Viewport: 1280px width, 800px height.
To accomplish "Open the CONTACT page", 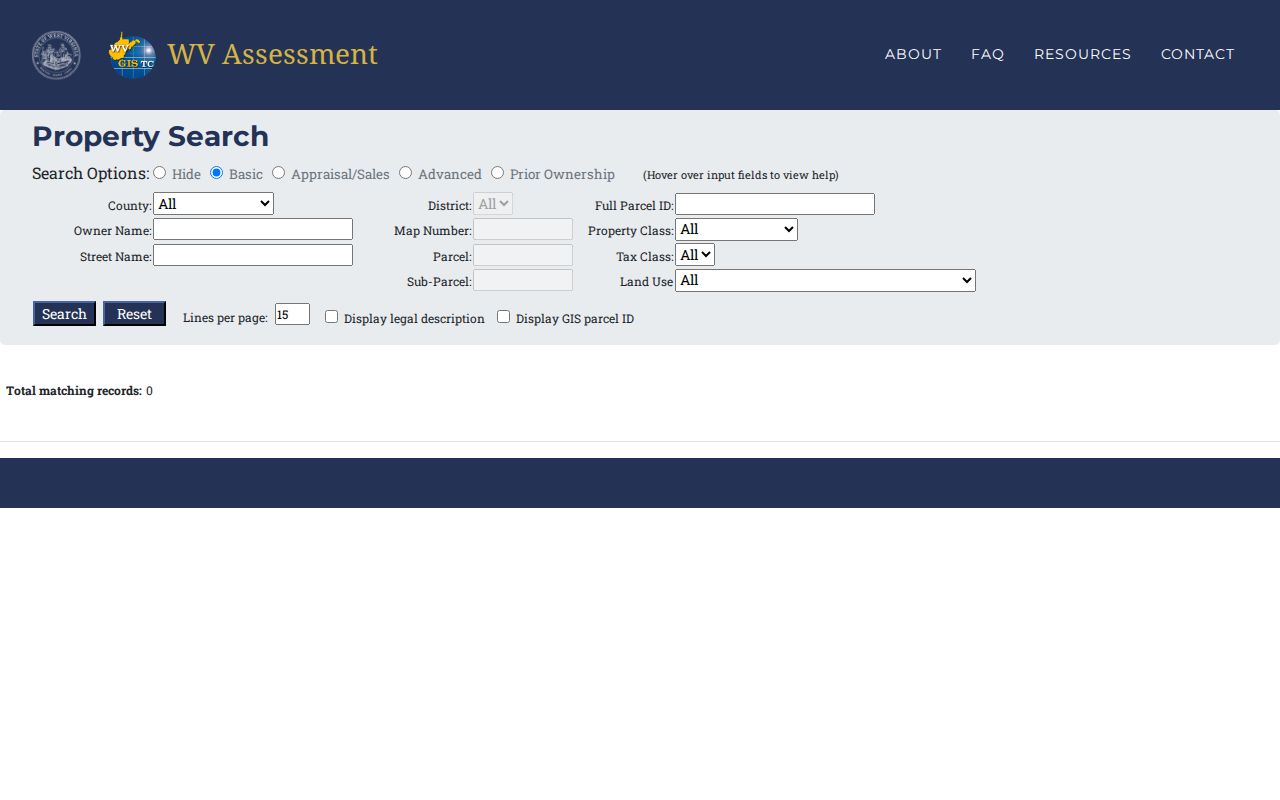I will (1197, 54).
